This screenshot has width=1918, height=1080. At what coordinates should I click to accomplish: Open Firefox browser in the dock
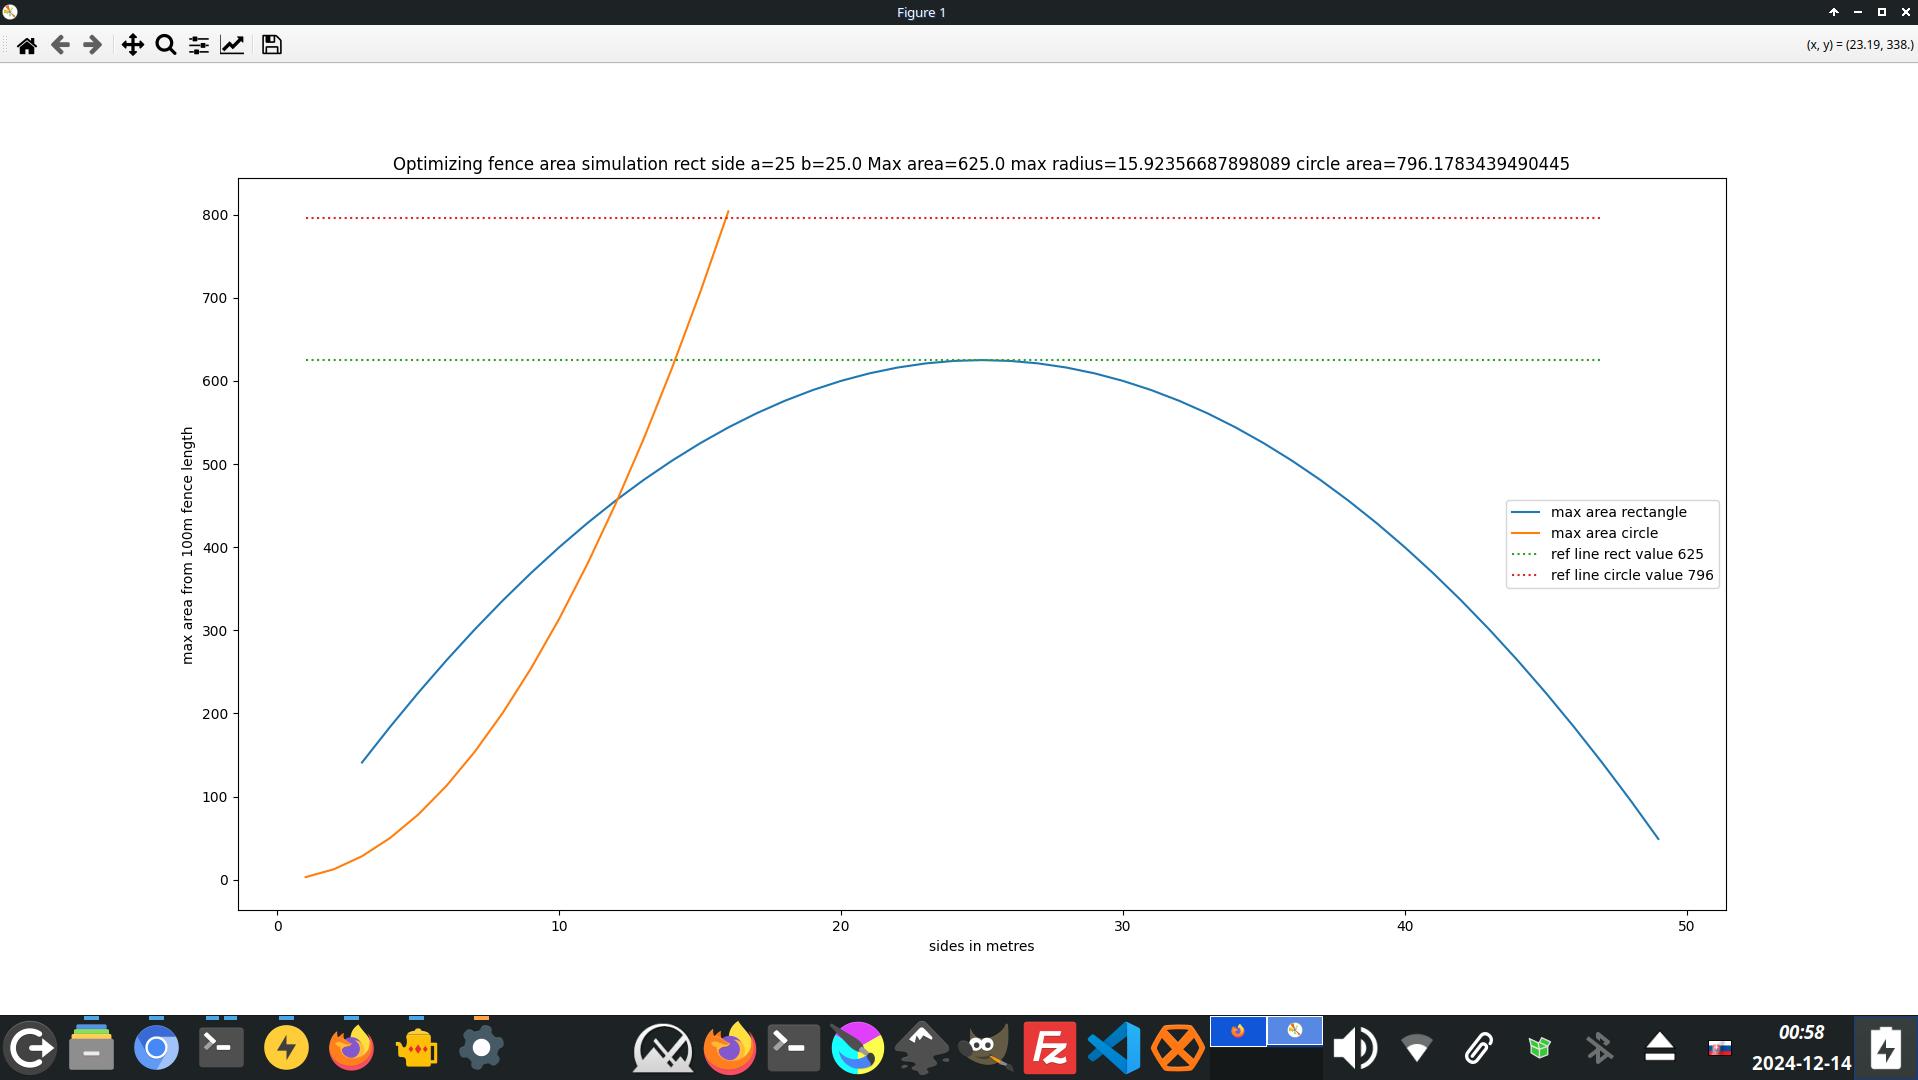pos(351,1048)
